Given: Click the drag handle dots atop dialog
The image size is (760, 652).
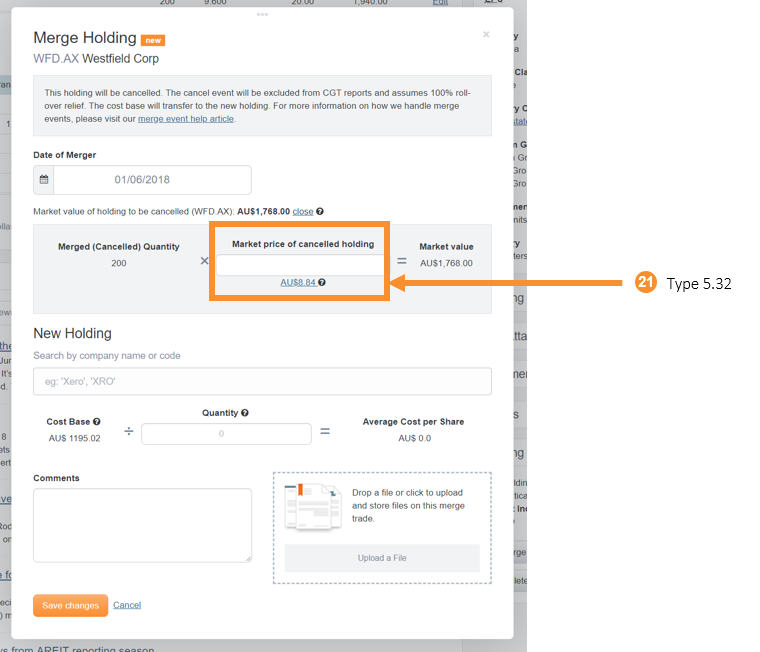Looking at the screenshot, I should click(x=262, y=15).
